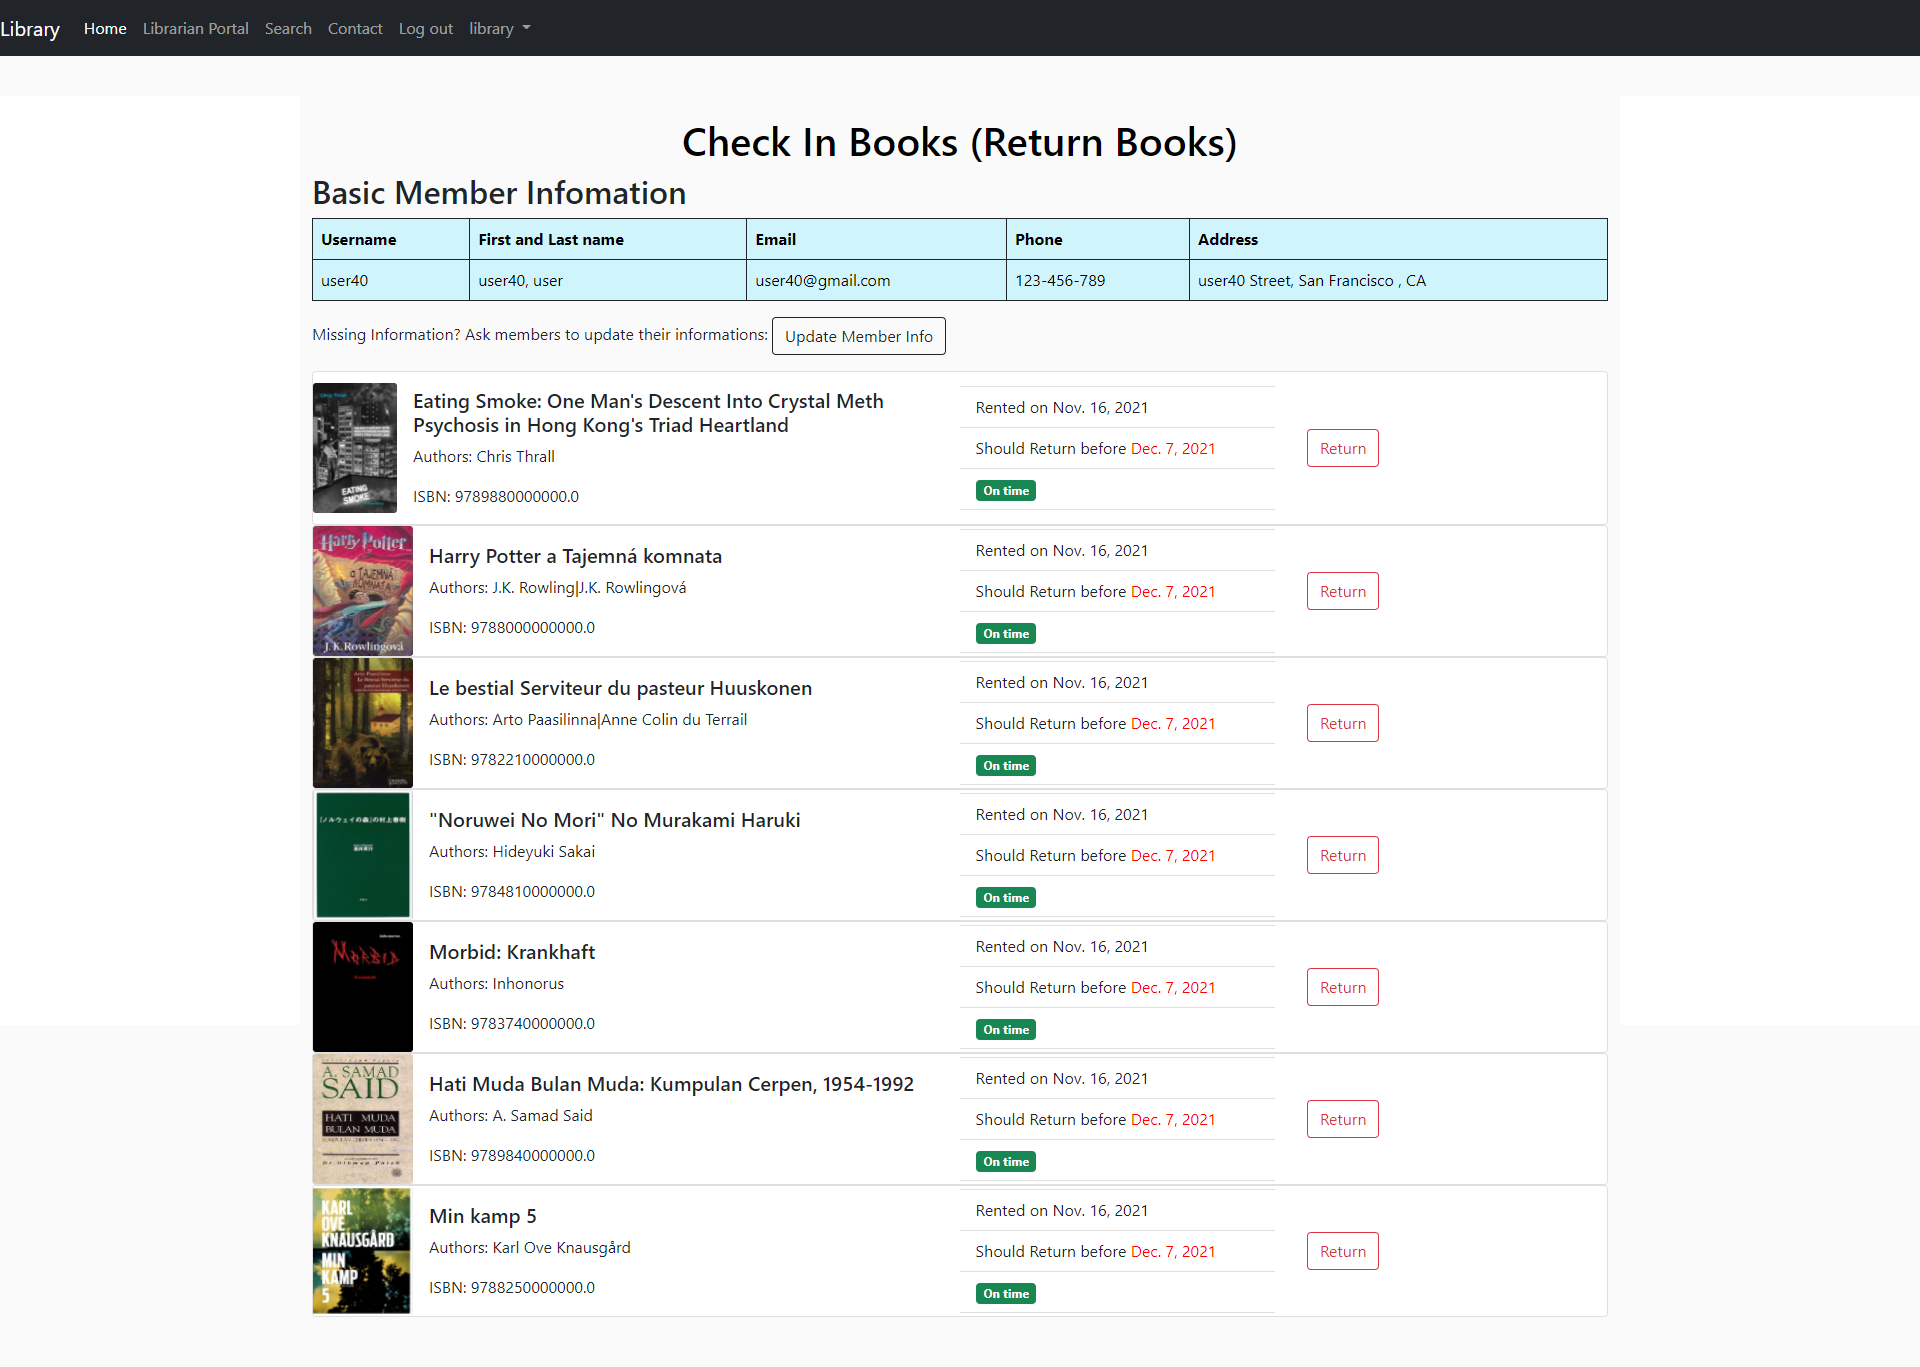Go to the Home menu item

(x=105, y=29)
